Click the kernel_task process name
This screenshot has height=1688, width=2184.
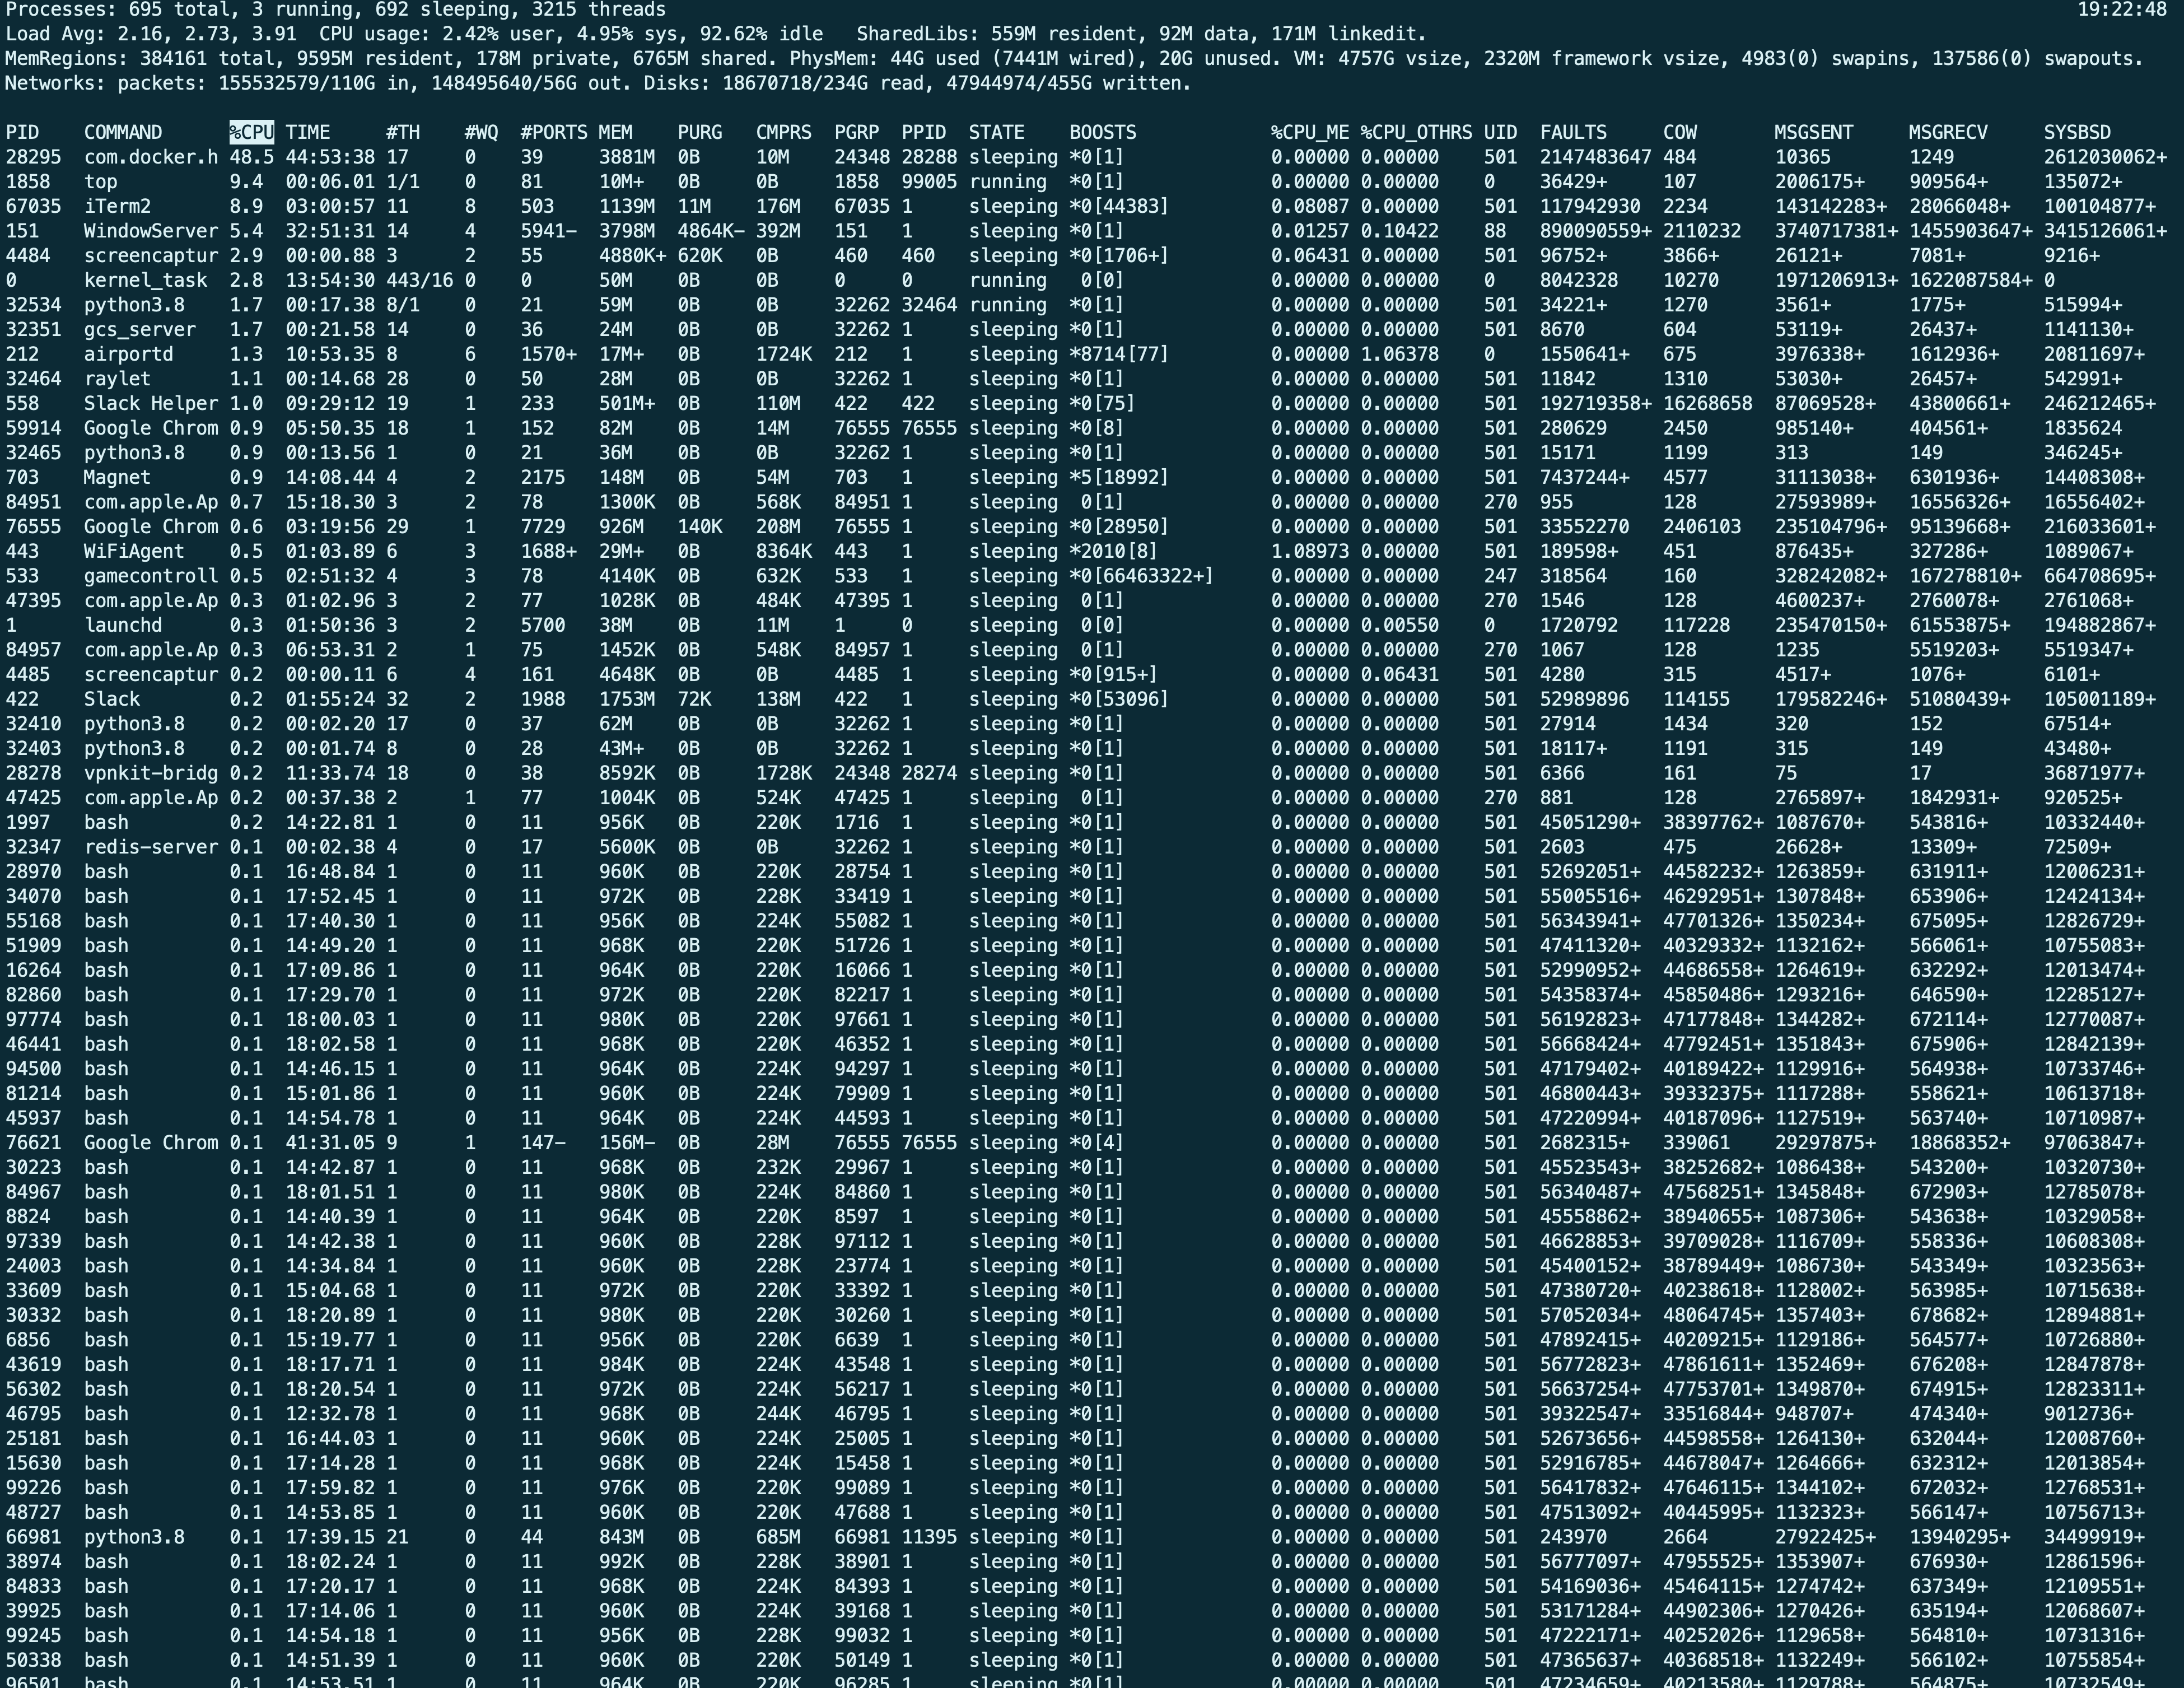(x=145, y=280)
